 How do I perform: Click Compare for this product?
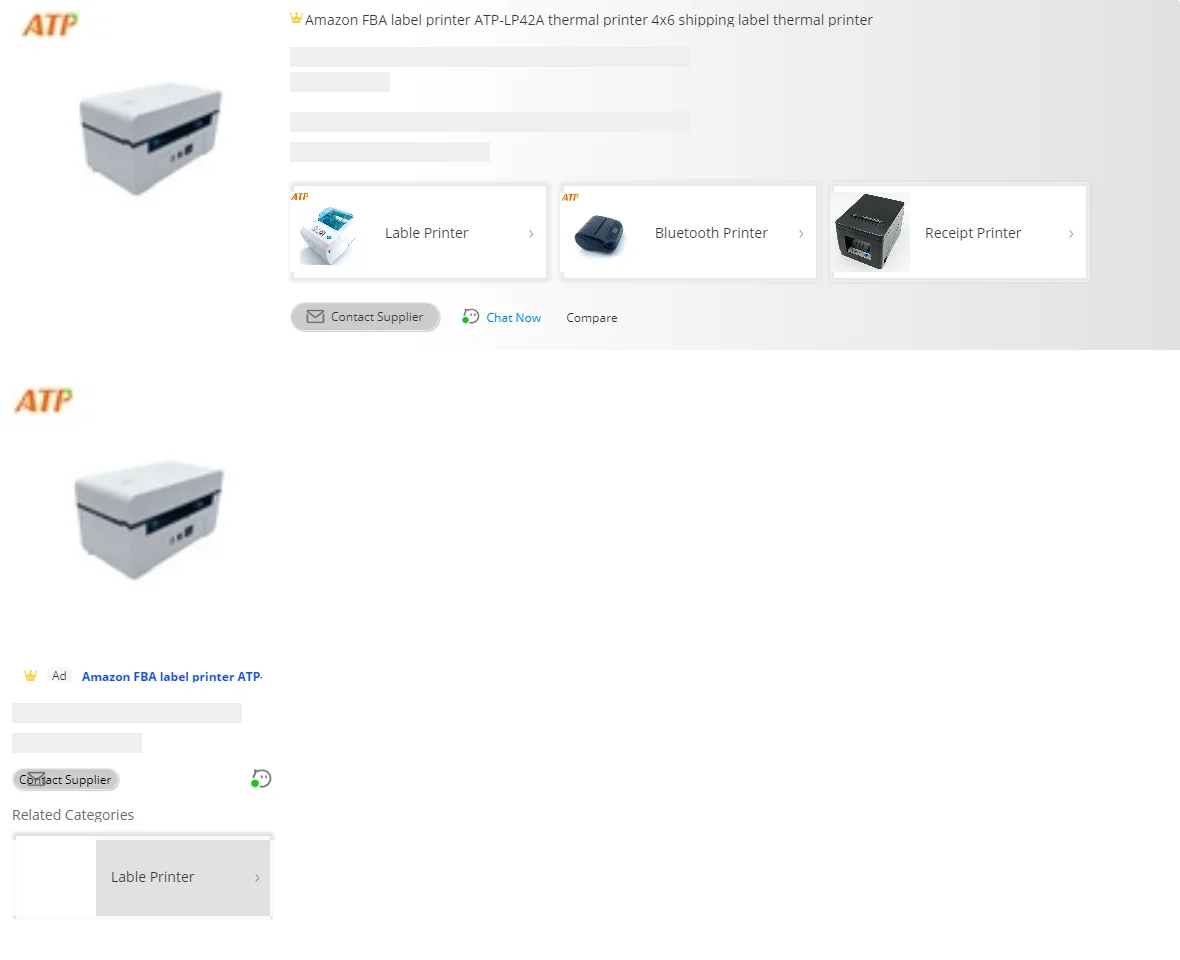[592, 317]
